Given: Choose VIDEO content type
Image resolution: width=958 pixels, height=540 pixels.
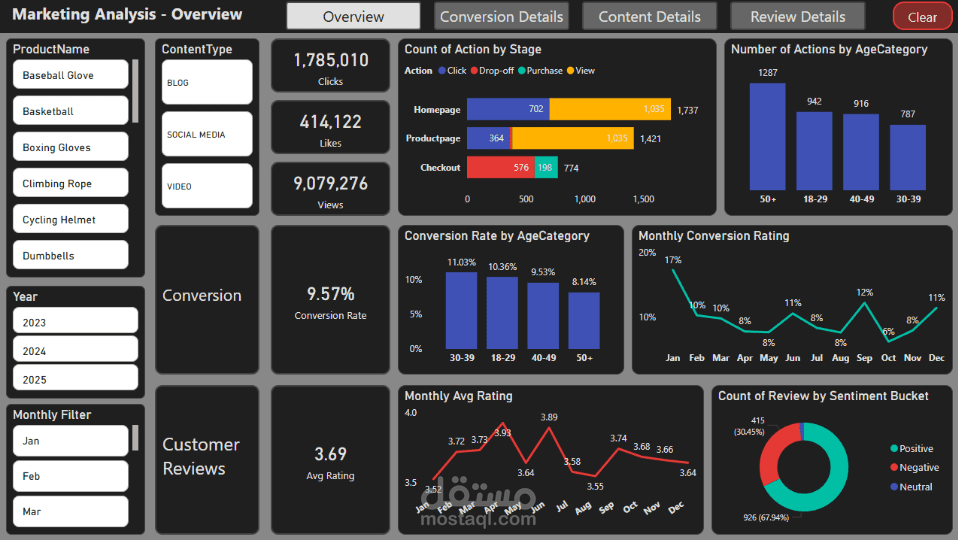Looking at the screenshot, I should point(207,186).
